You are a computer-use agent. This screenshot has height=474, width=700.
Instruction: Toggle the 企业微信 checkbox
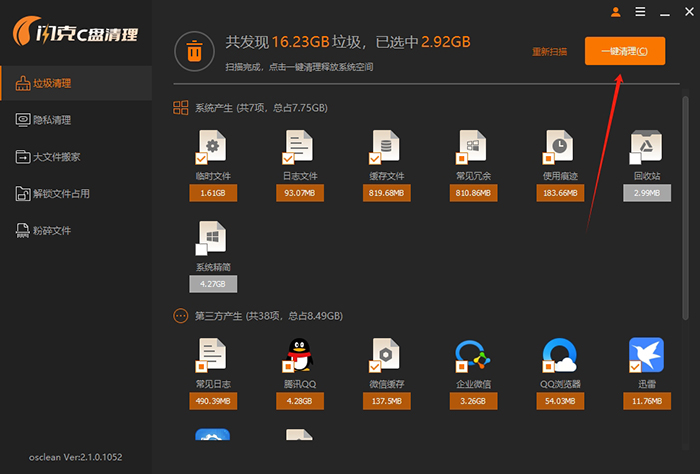click(x=461, y=366)
